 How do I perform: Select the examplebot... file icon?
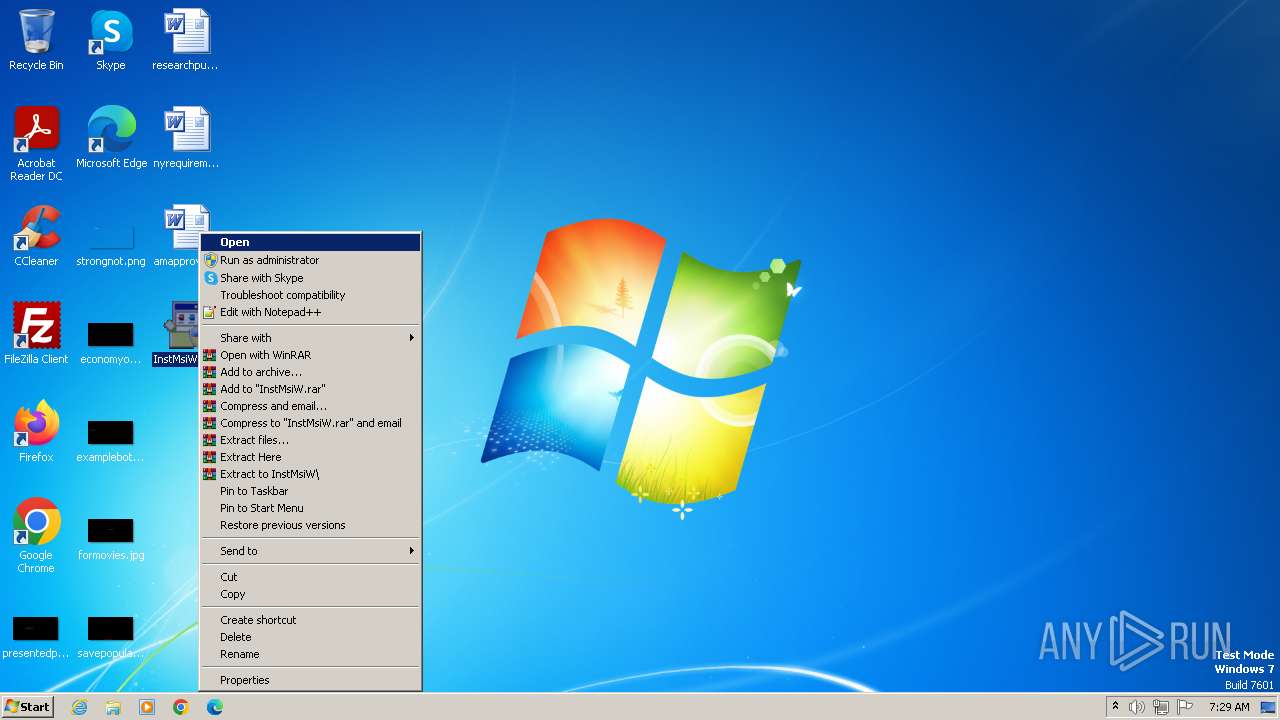point(111,440)
